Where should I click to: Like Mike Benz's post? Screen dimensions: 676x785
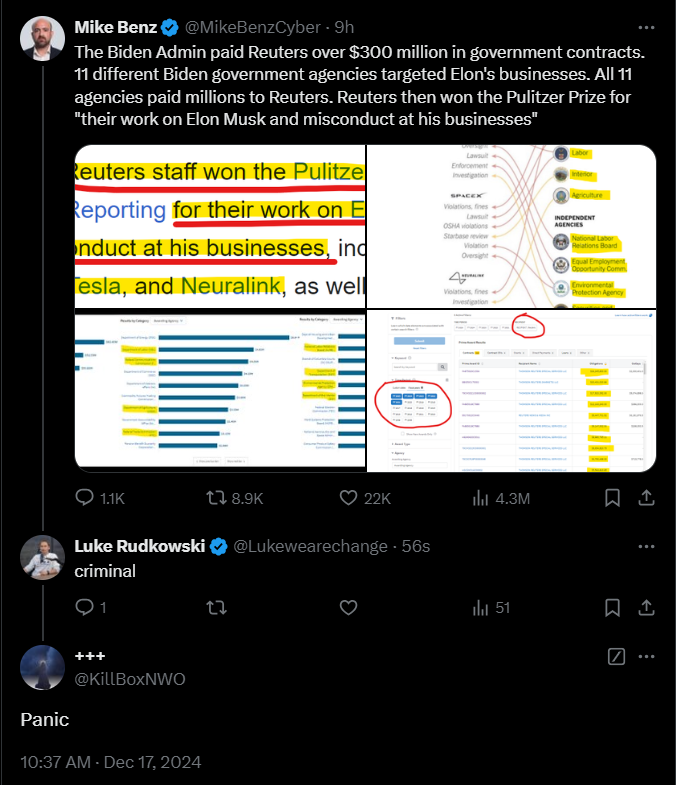coord(349,497)
